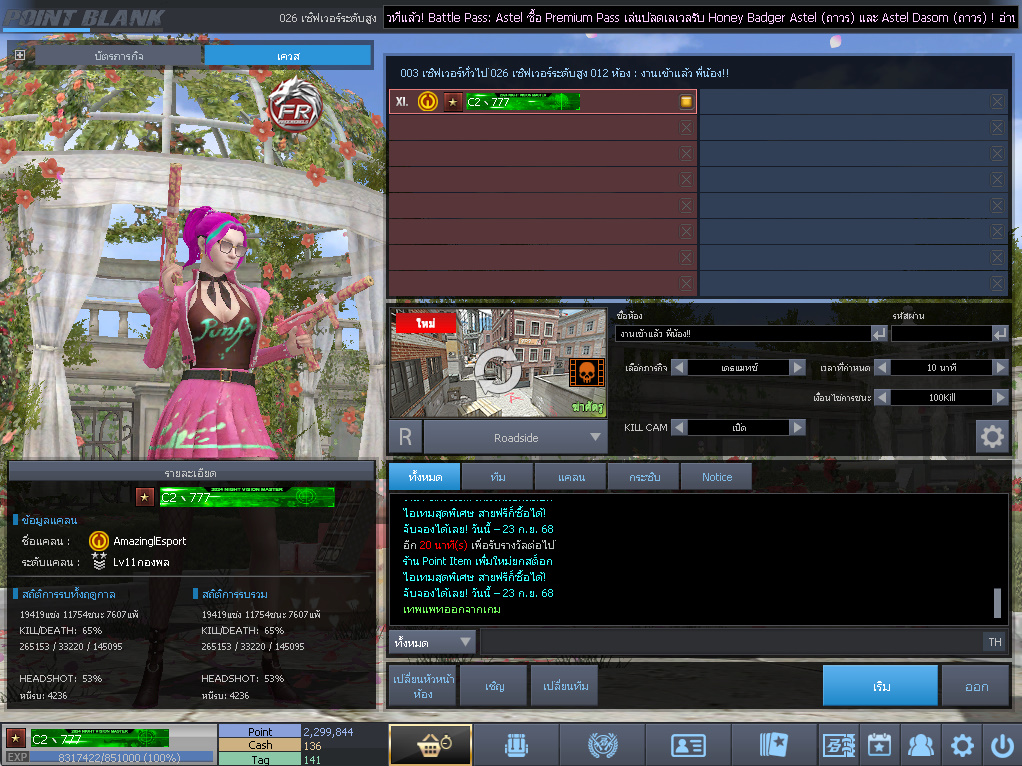Switch to the Notice chat tab
1022x766 pixels.
pos(716,477)
